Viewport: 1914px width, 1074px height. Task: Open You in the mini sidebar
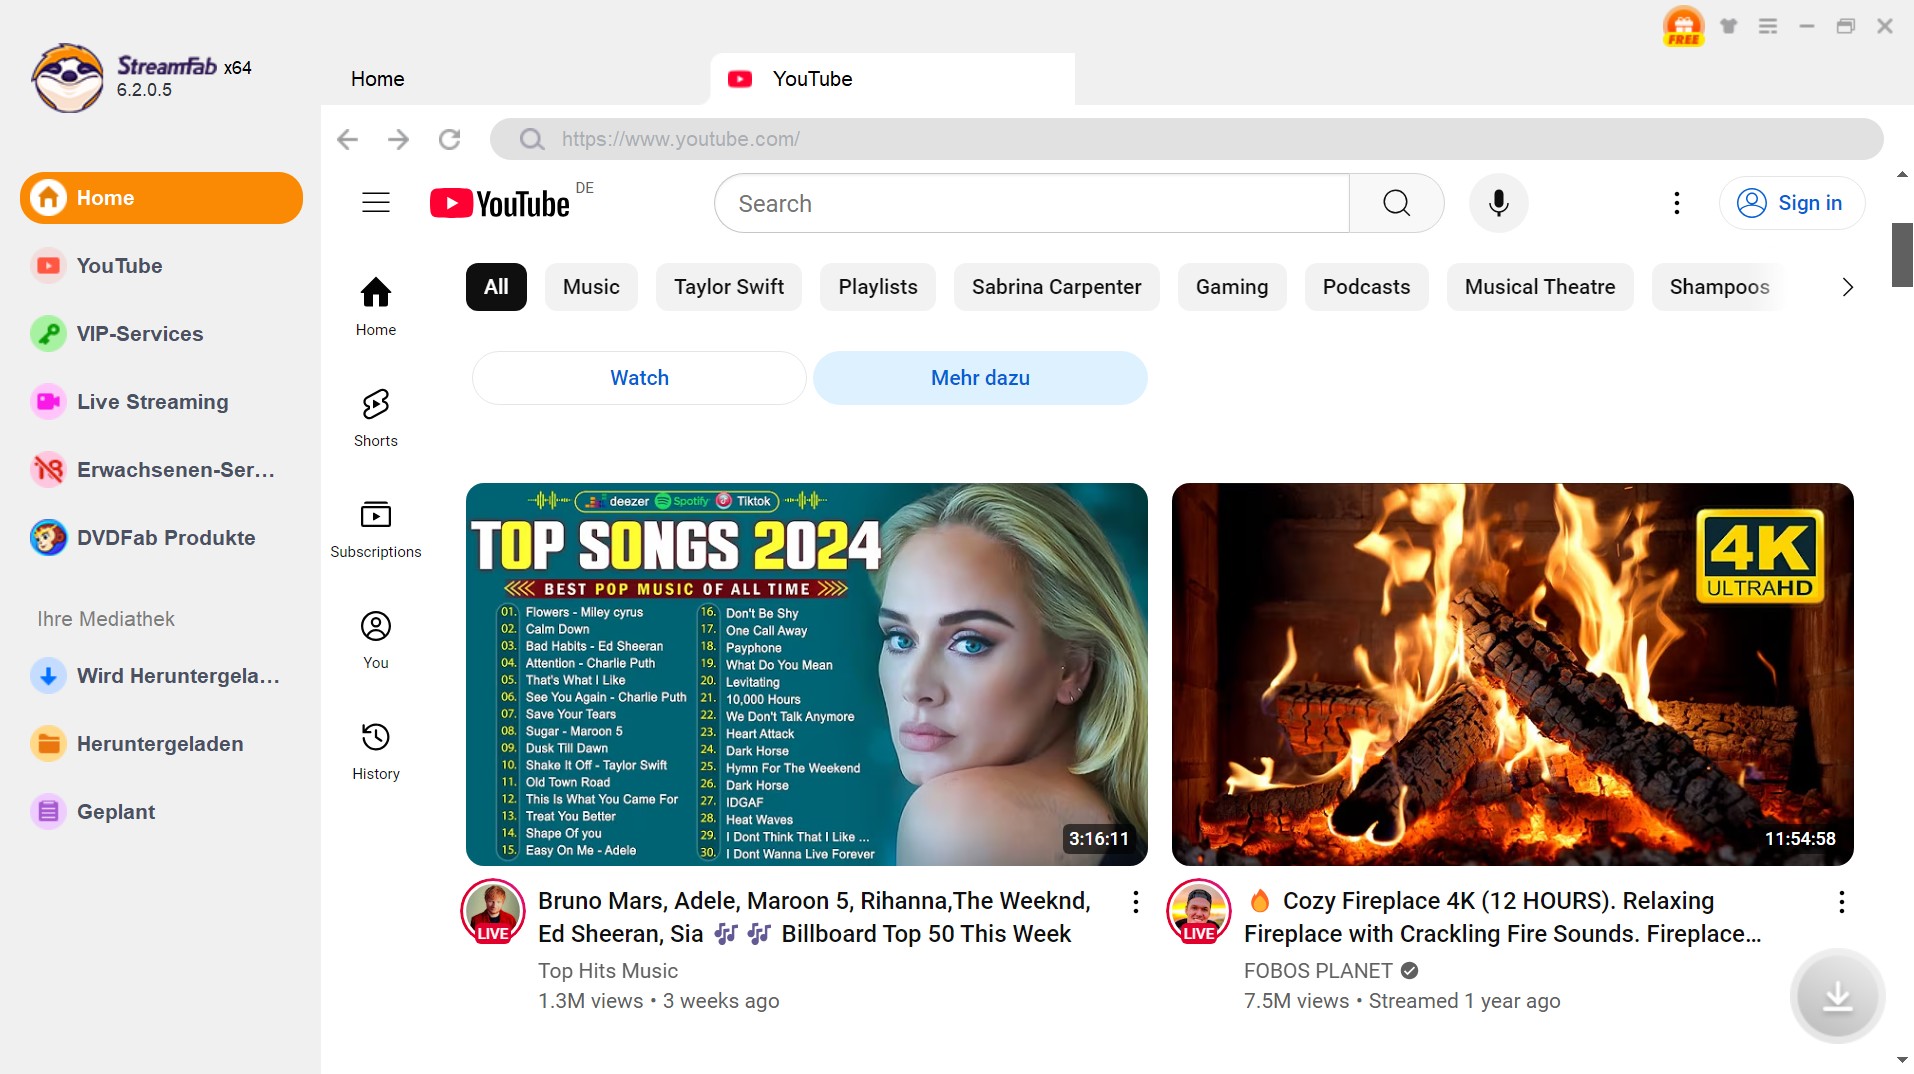click(x=376, y=640)
